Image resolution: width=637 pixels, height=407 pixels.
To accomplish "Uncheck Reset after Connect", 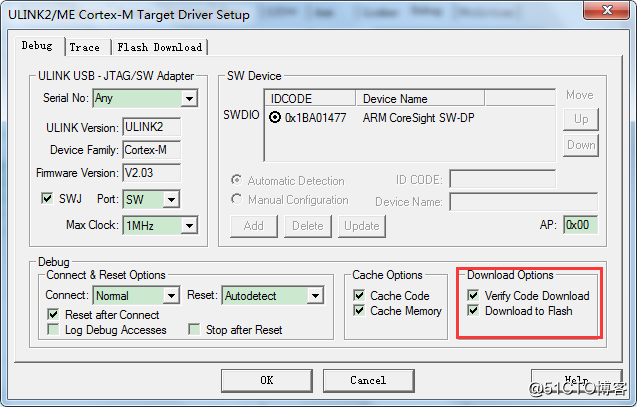I will [x=53, y=314].
